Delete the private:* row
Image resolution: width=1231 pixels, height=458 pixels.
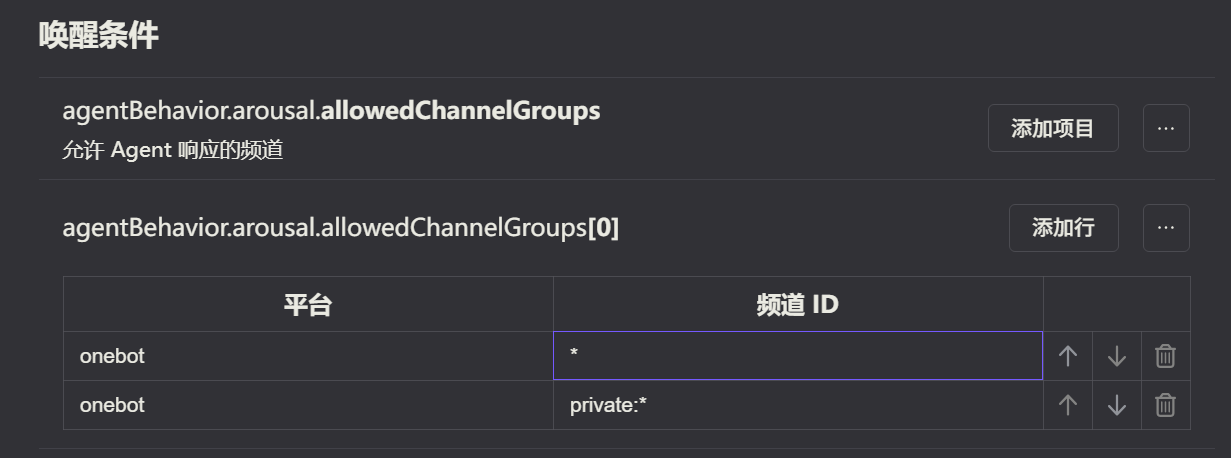coord(1165,405)
